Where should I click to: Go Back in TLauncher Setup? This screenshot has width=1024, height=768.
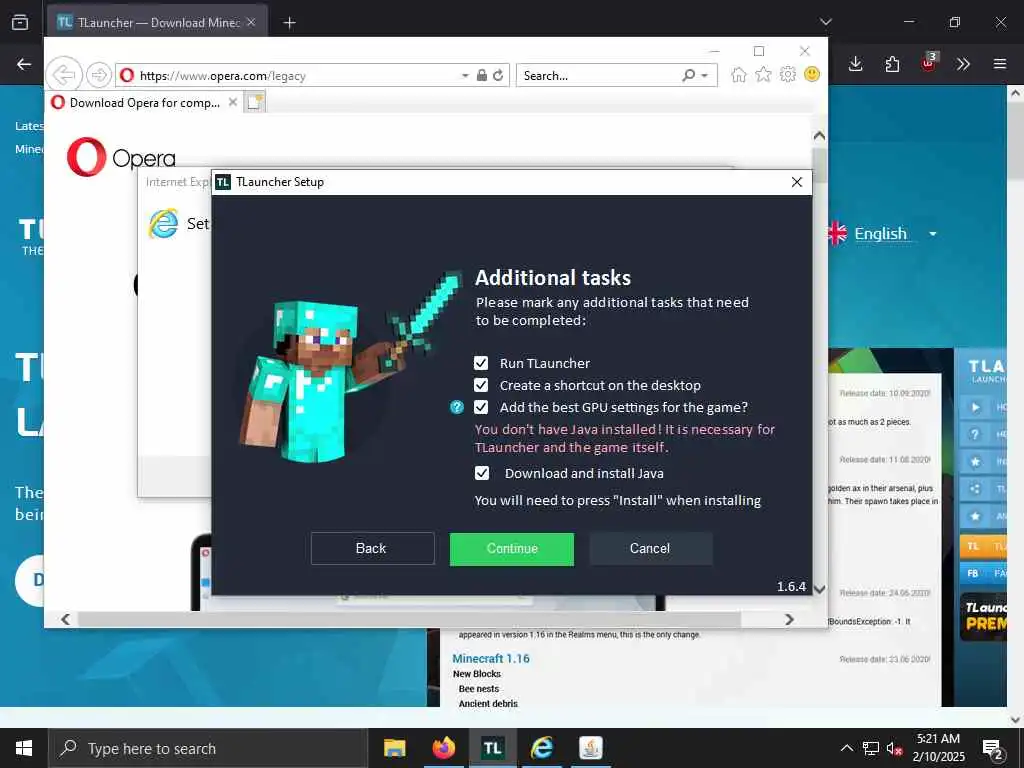(x=372, y=549)
